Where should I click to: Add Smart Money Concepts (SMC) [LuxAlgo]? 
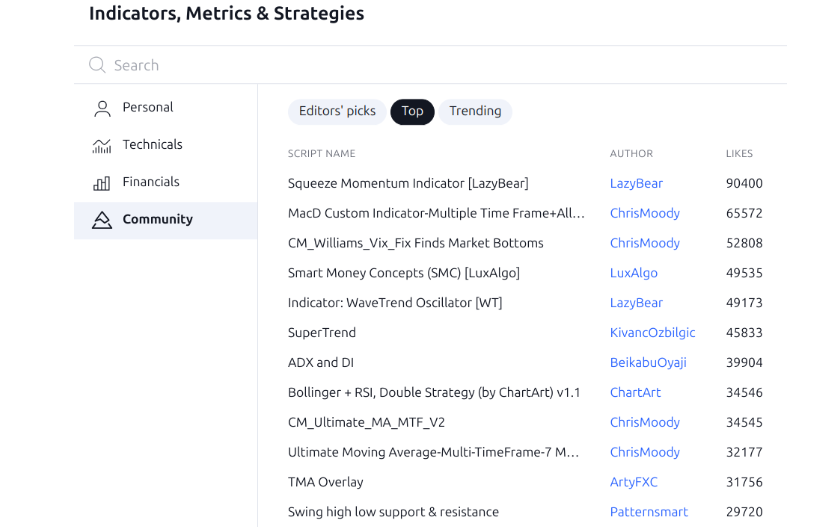403,273
